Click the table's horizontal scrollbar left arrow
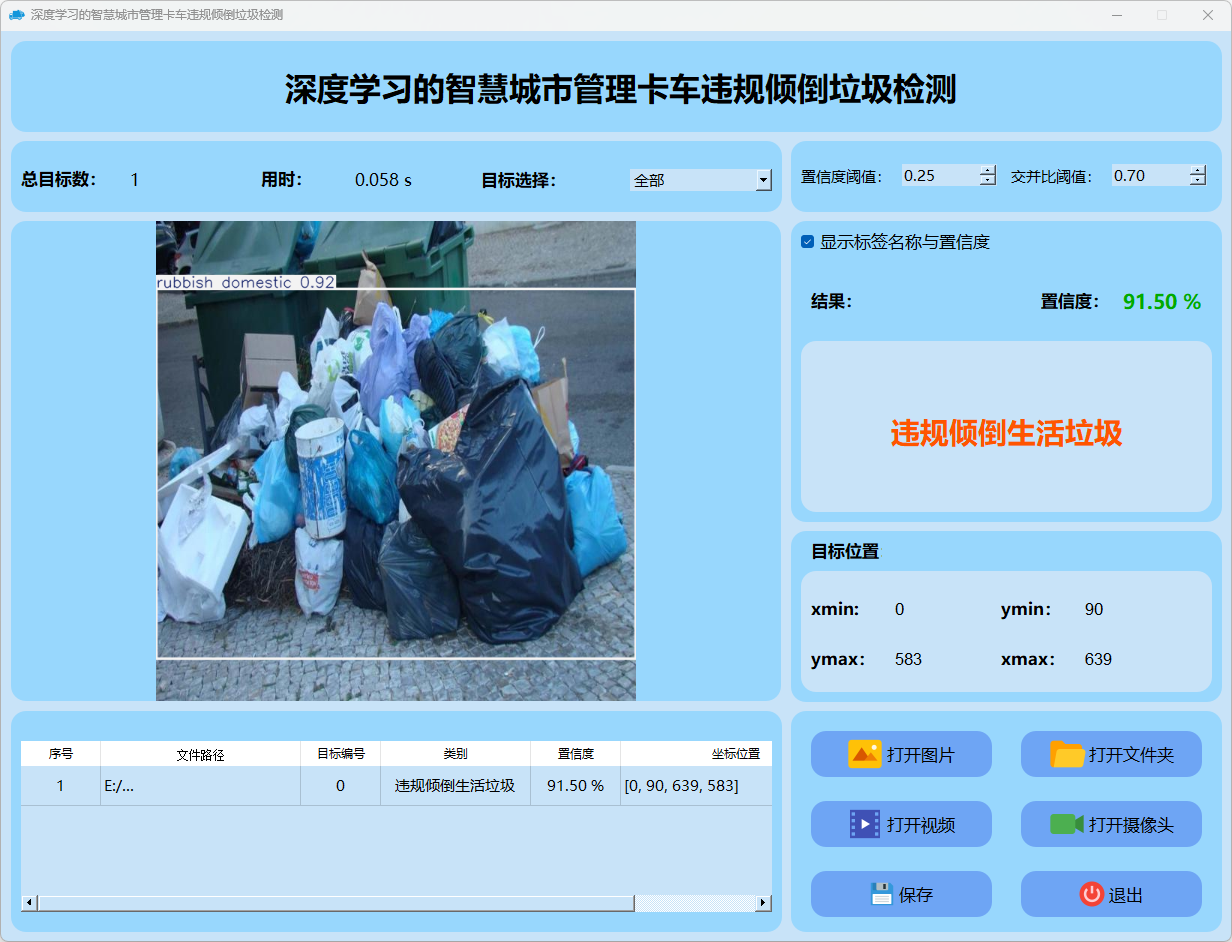 [x=29, y=903]
